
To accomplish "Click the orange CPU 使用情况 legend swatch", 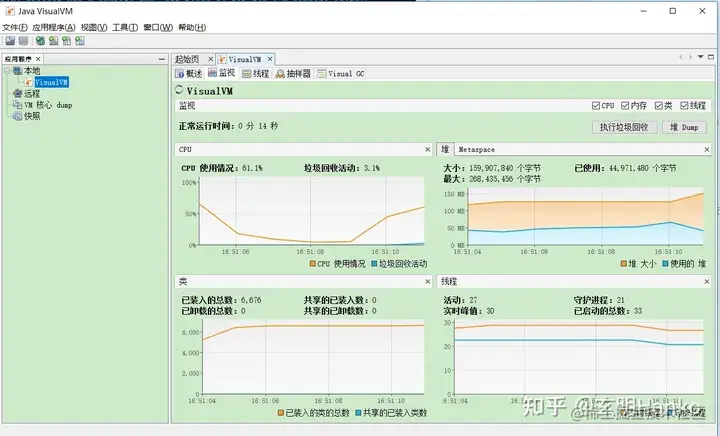I will (x=313, y=264).
